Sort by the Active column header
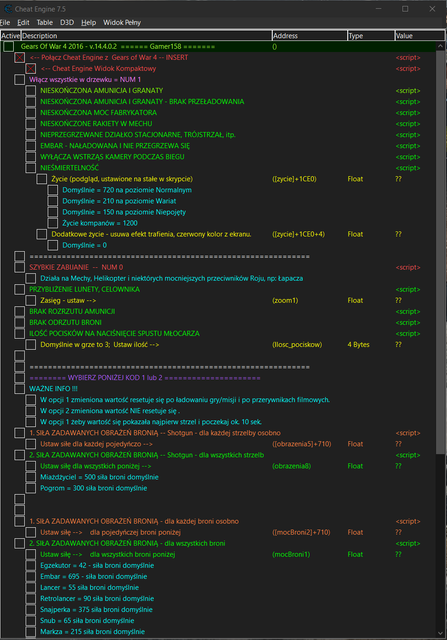This screenshot has height=640, width=447. (11, 36)
